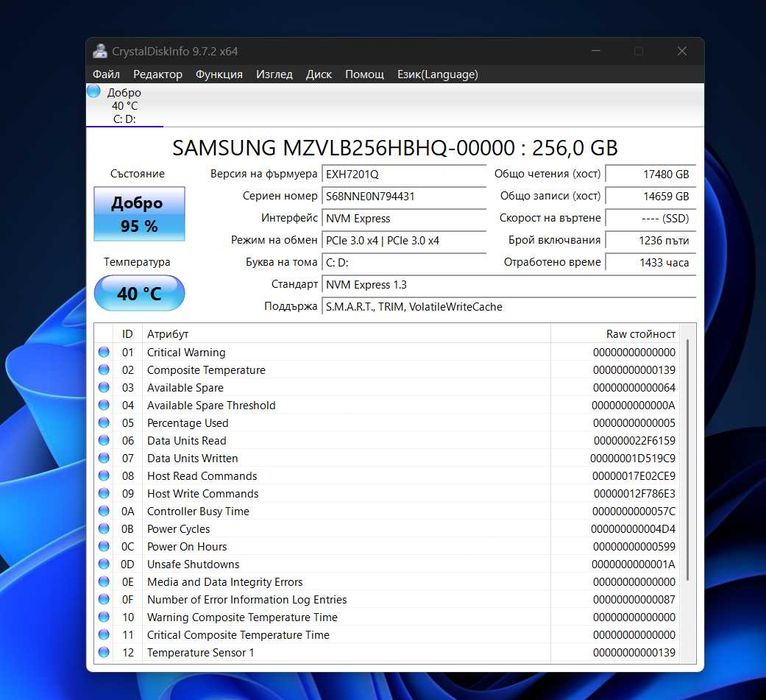Click raw value 000000000004D4

click(633, 529)
